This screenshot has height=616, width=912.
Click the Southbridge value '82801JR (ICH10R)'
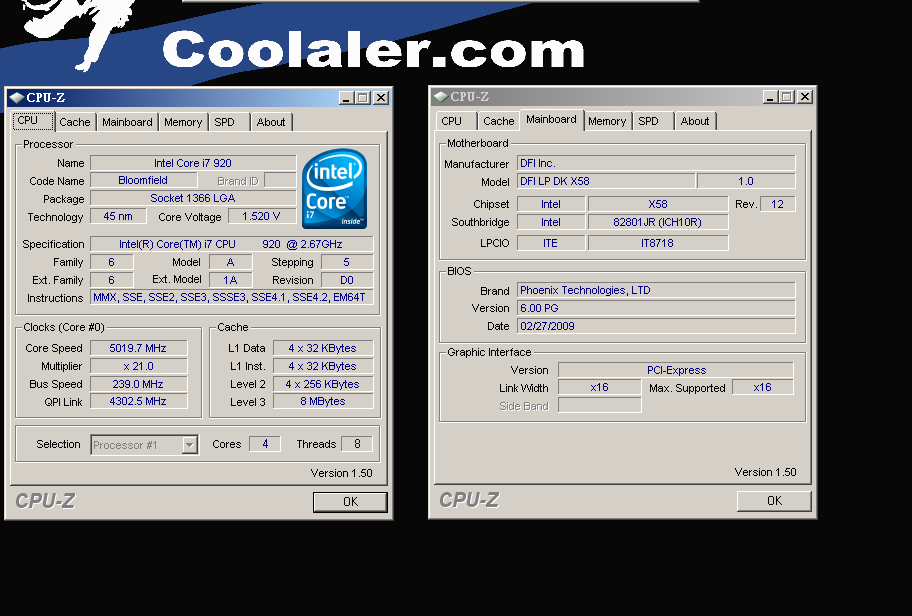(658, 222)
